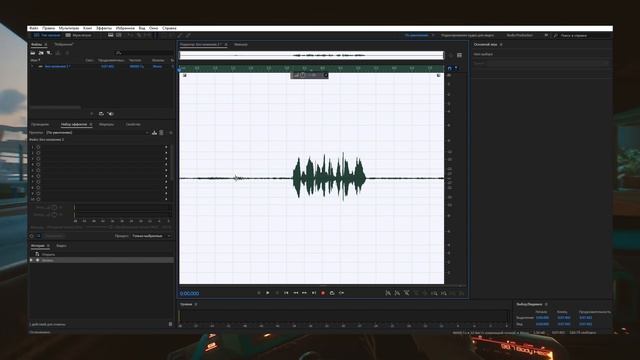Screen dimensions: 640x360
Task: Select Radio Production workspace
Action: 520,36
